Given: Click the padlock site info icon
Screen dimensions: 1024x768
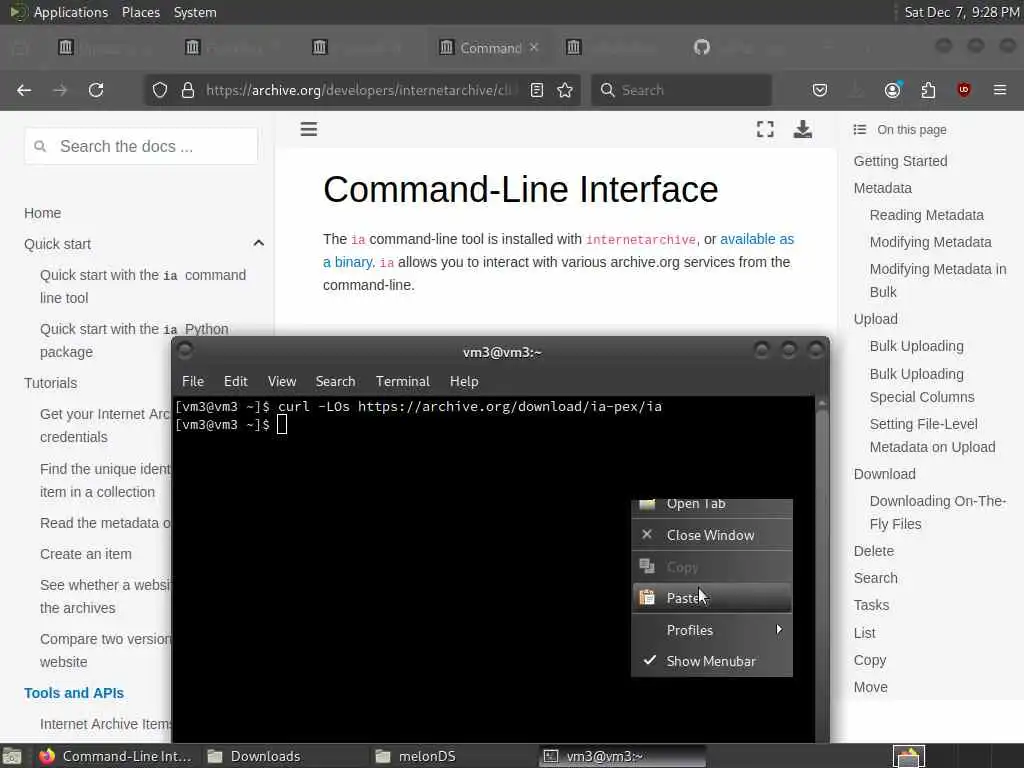Looking at the screenshot, I should point(188,90).
